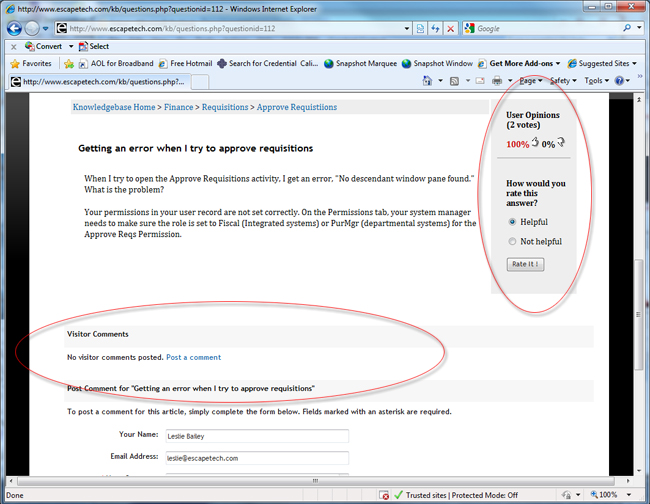
Task: Open AOL for Broadband favorite
Action: [116, 63]
